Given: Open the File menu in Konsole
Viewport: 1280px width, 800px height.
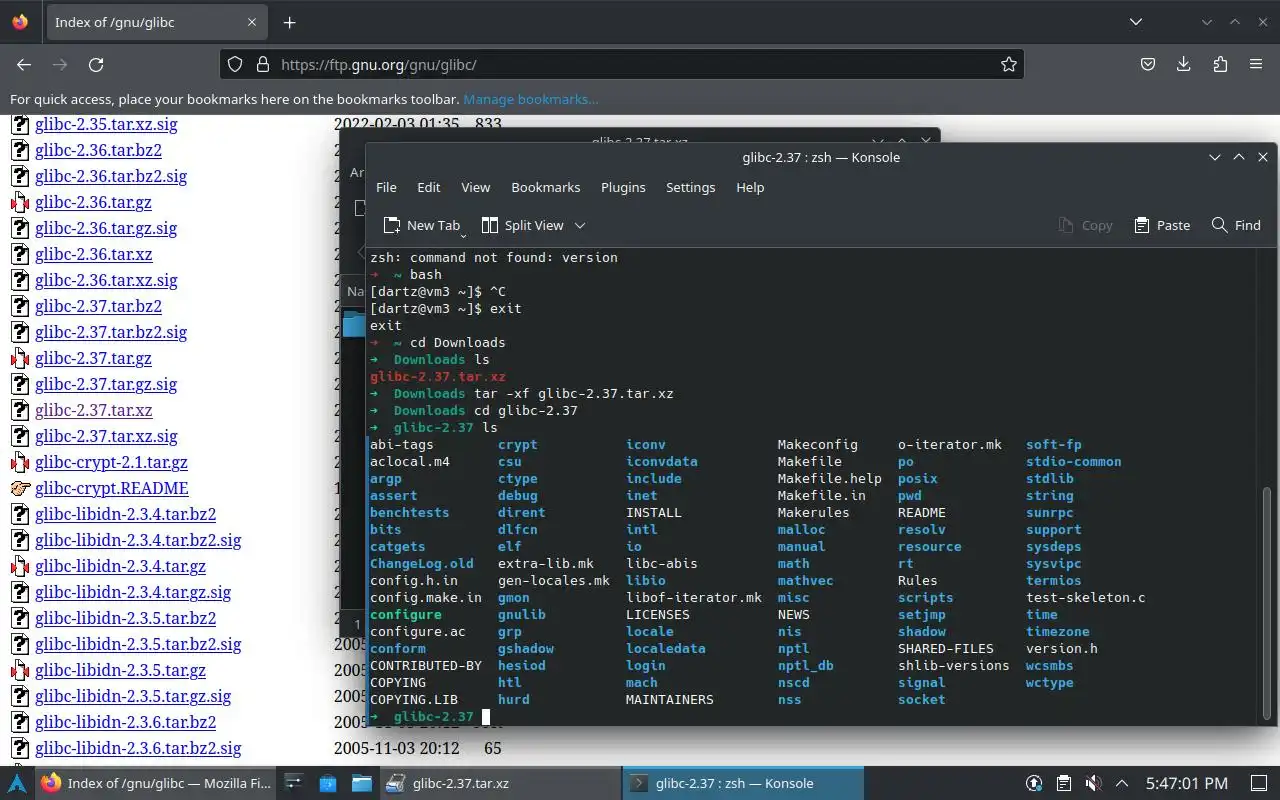Looking at the screenshot, I should (x=386, y=187).
